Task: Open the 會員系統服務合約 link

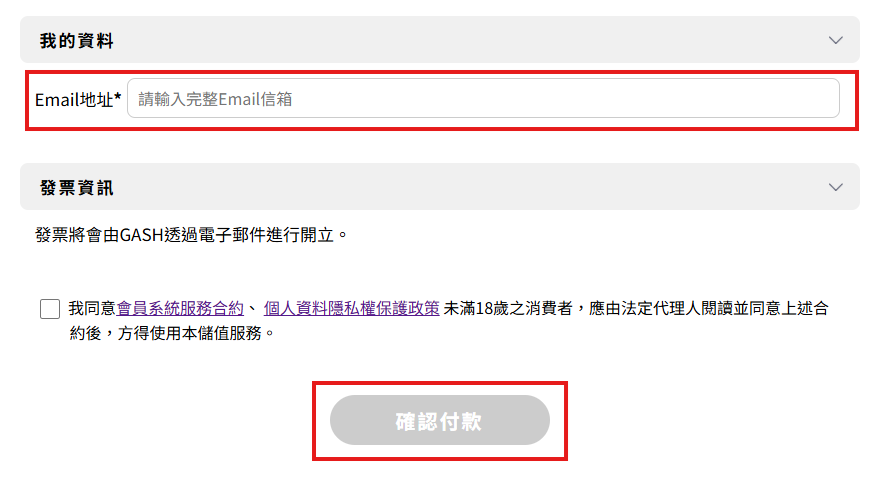Action: click(180, 308)
